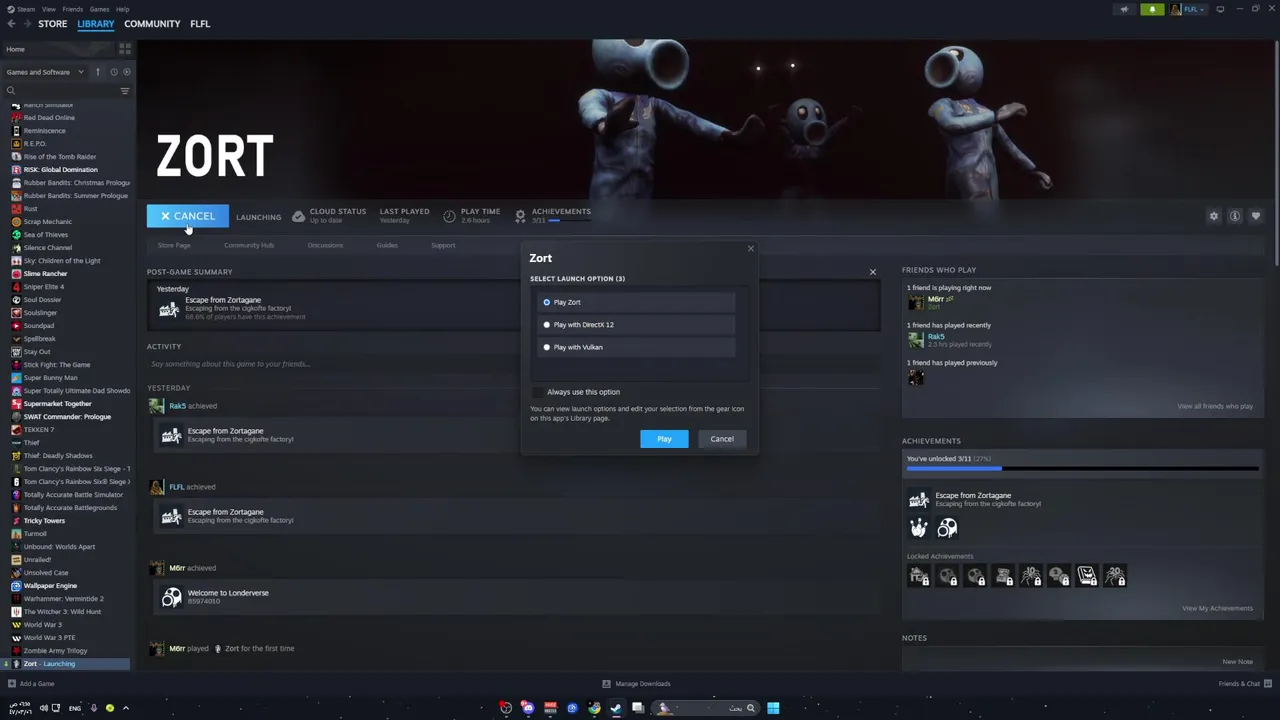Viewport: 1280px width, 720px height.
Task: Dismiss the Post-Game Summary panel
Action: point(872,272)
